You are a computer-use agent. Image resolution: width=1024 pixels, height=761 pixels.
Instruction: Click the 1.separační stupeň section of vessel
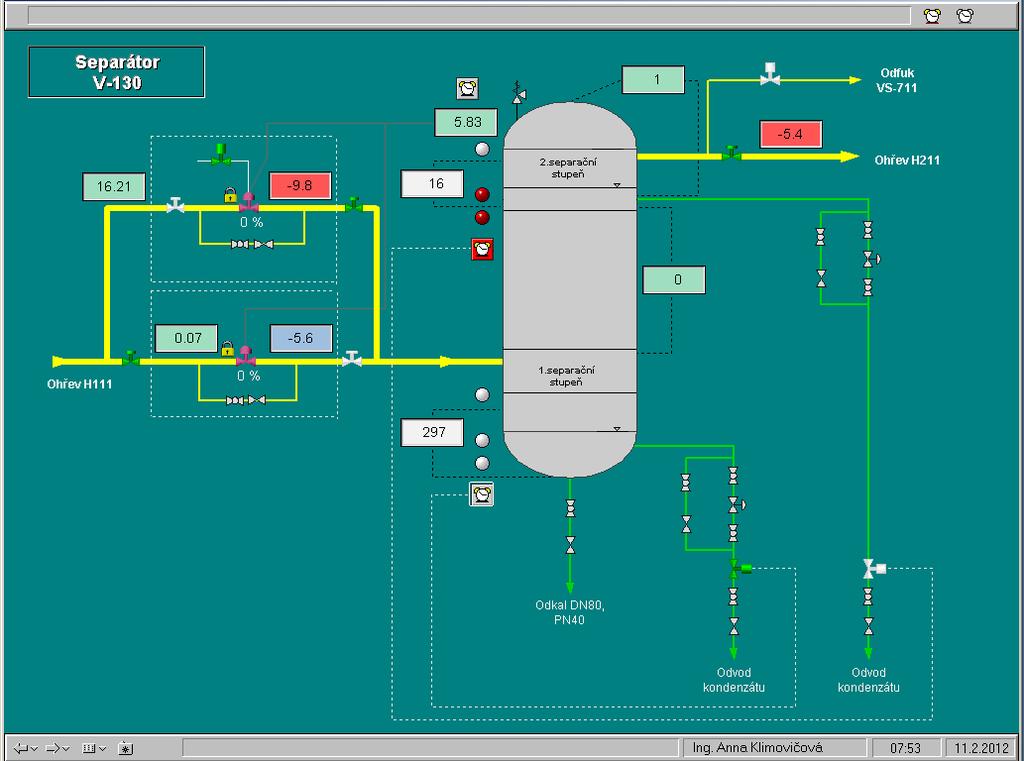click(x=569, y=372)
